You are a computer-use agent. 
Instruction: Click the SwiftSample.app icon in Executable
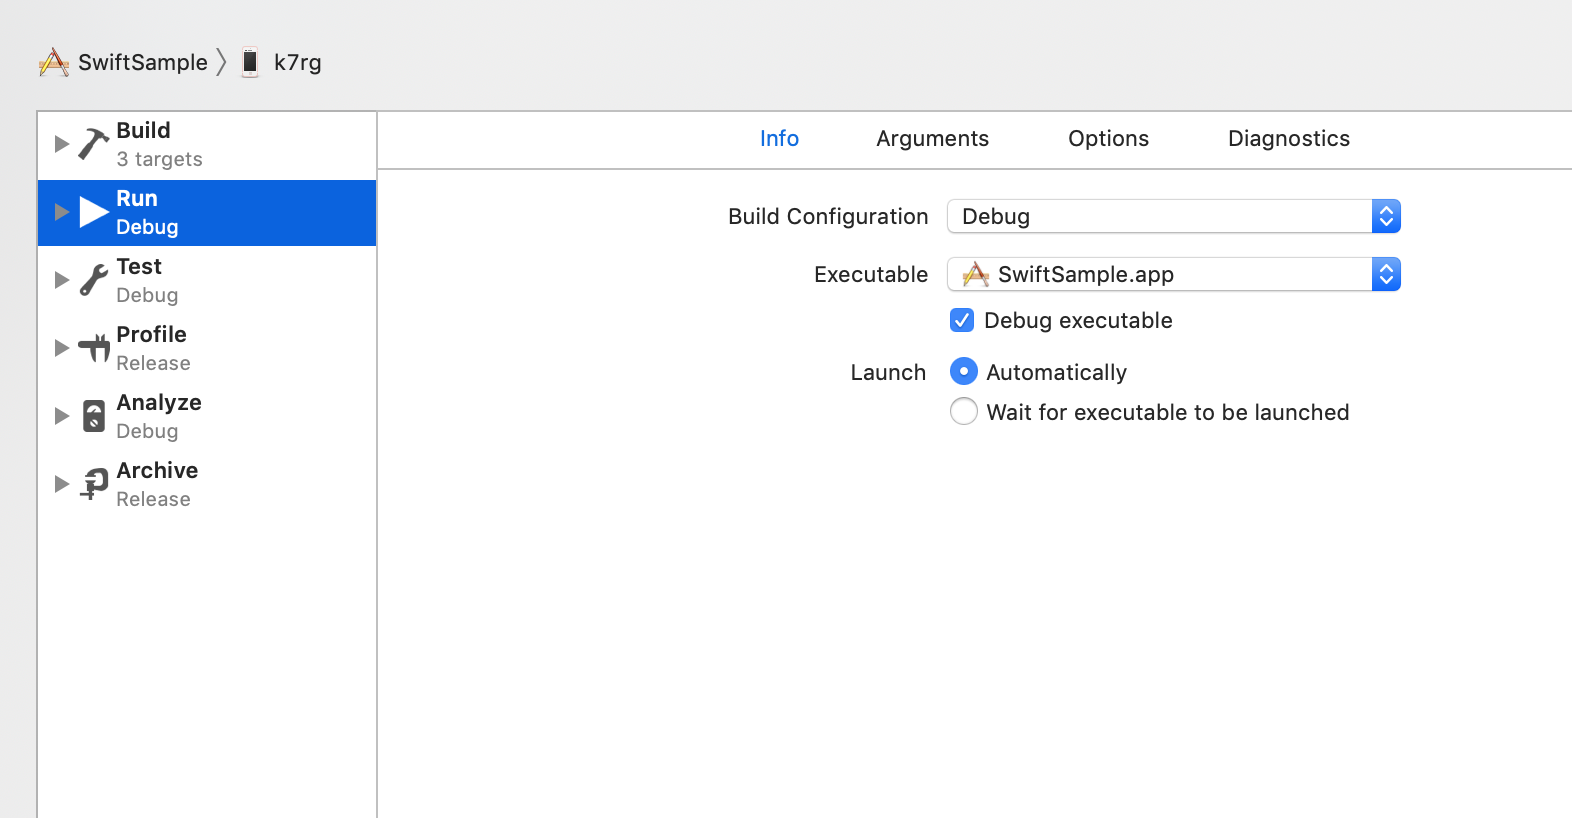click(x=976, y=274)
